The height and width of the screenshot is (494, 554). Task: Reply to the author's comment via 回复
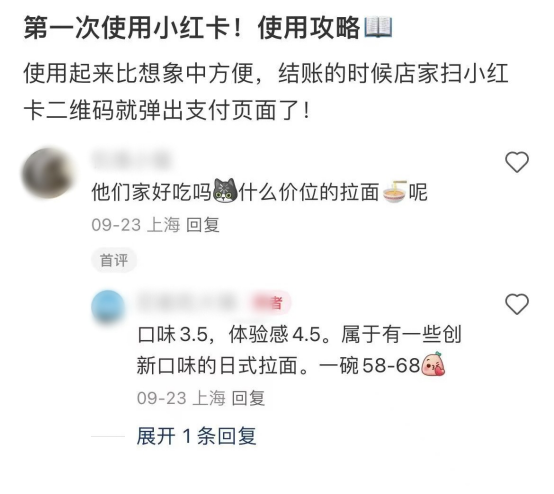(x=248, y=398)
